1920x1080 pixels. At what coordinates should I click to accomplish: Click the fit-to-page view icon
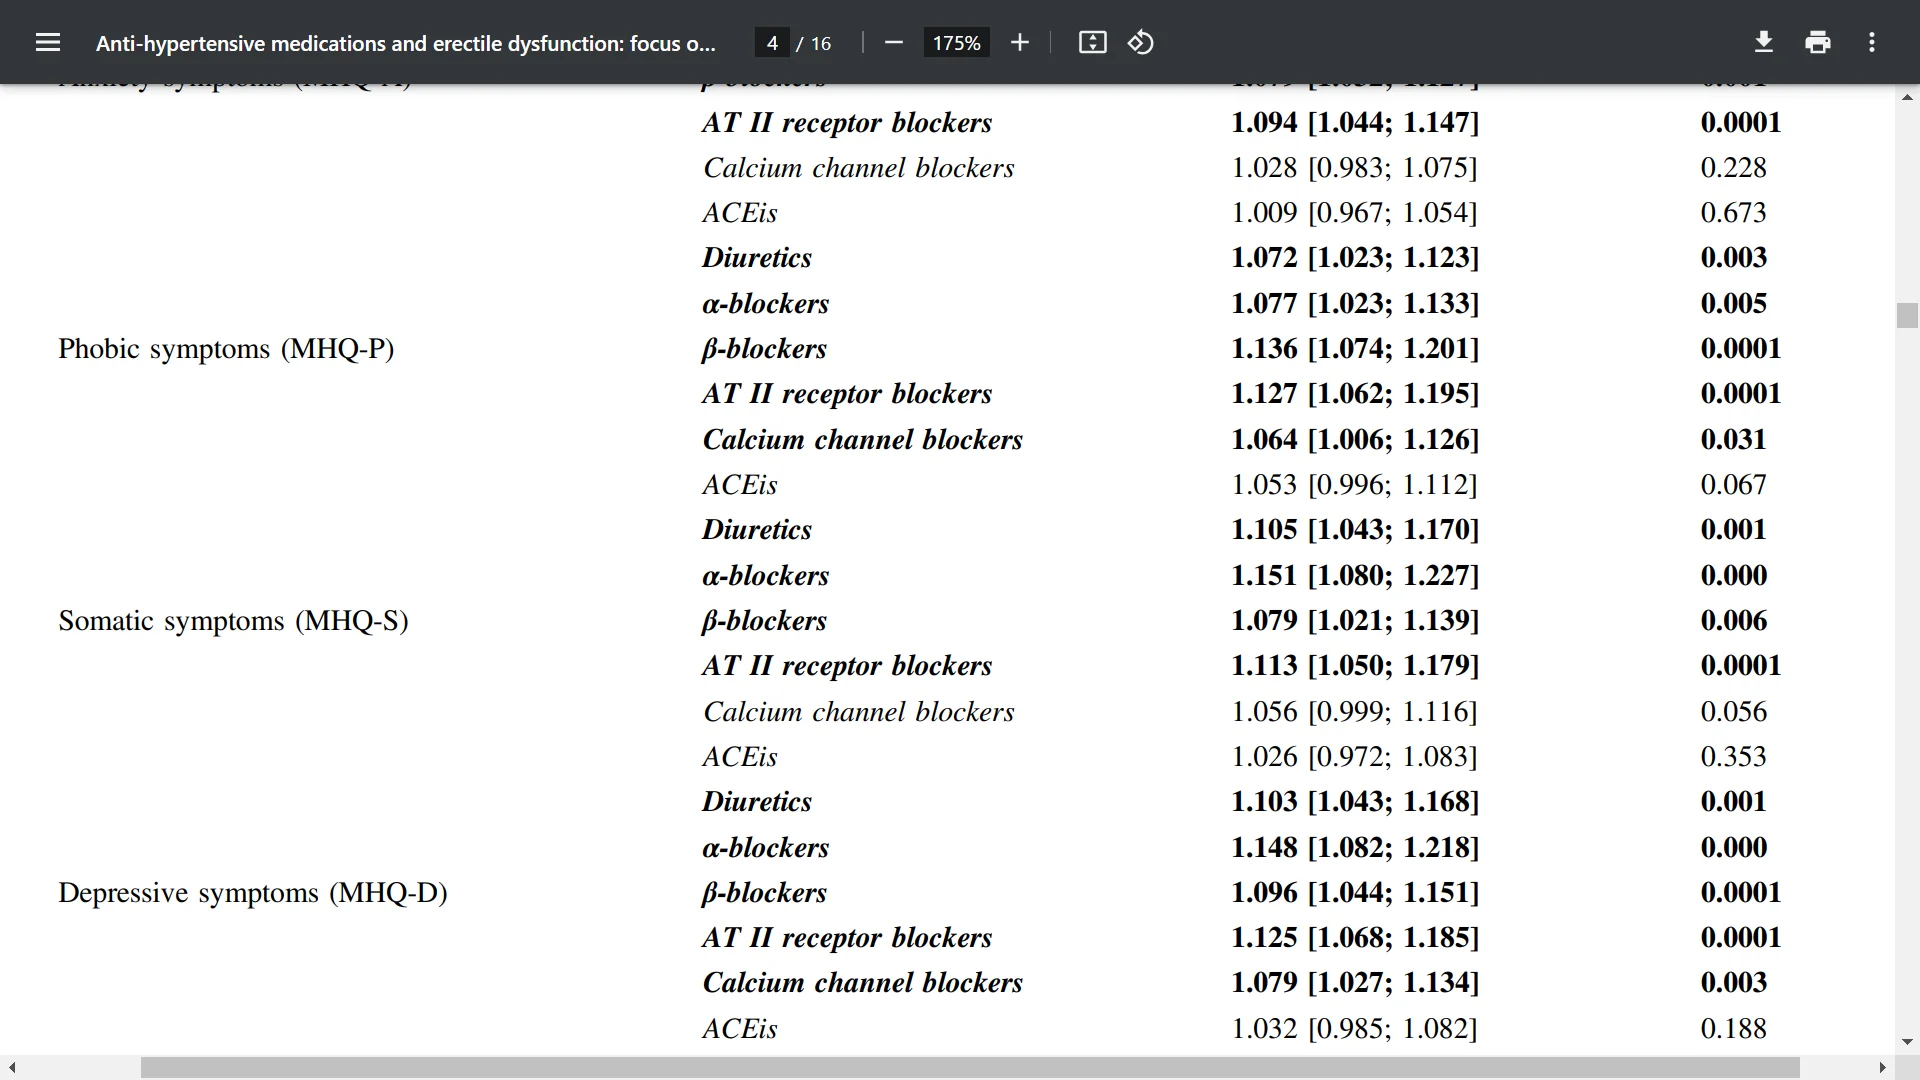click(x=1092, y=42)
